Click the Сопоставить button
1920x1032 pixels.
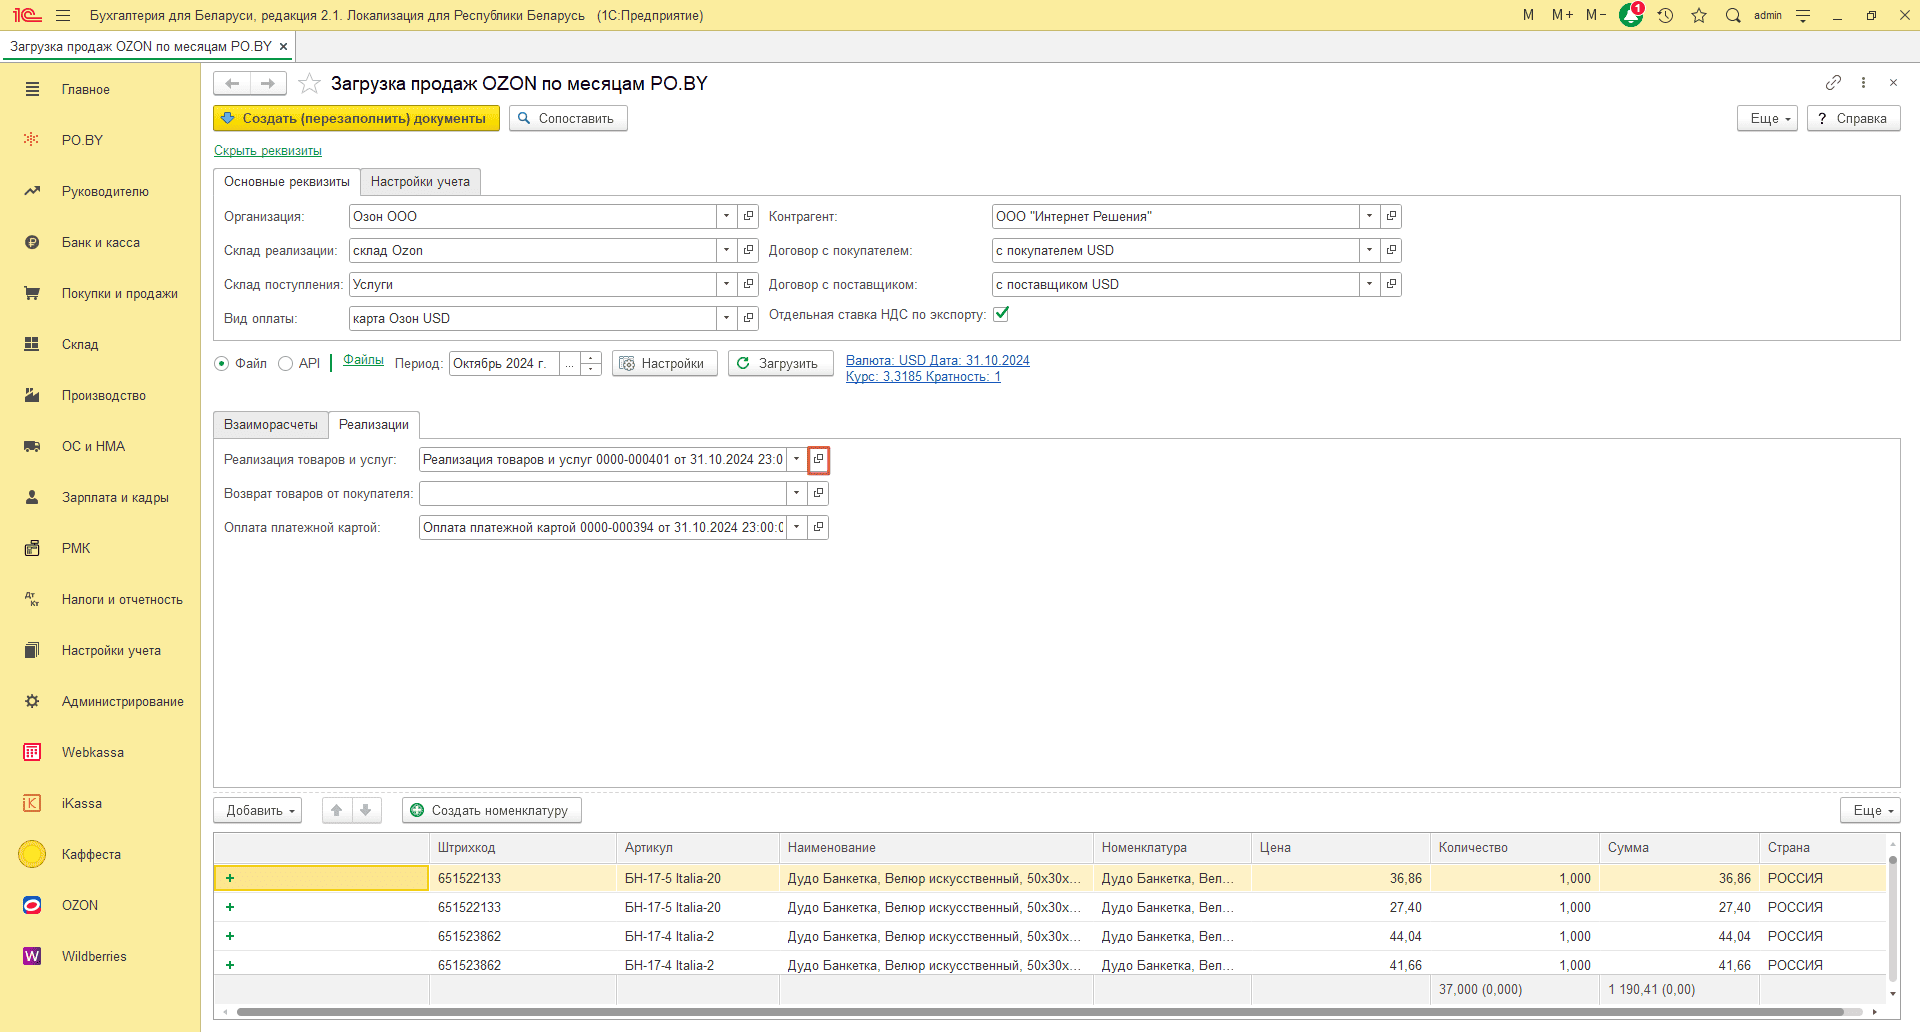click(x=568, y=118)
